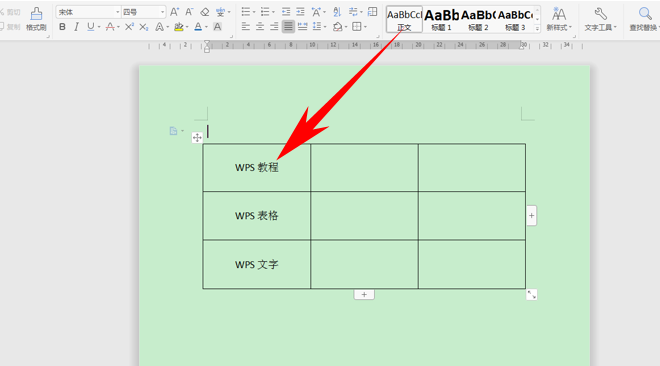The width and height of the screenshot is (660, 366).
Task: Add a row with the bottom plus button
Action: (364, 294)
